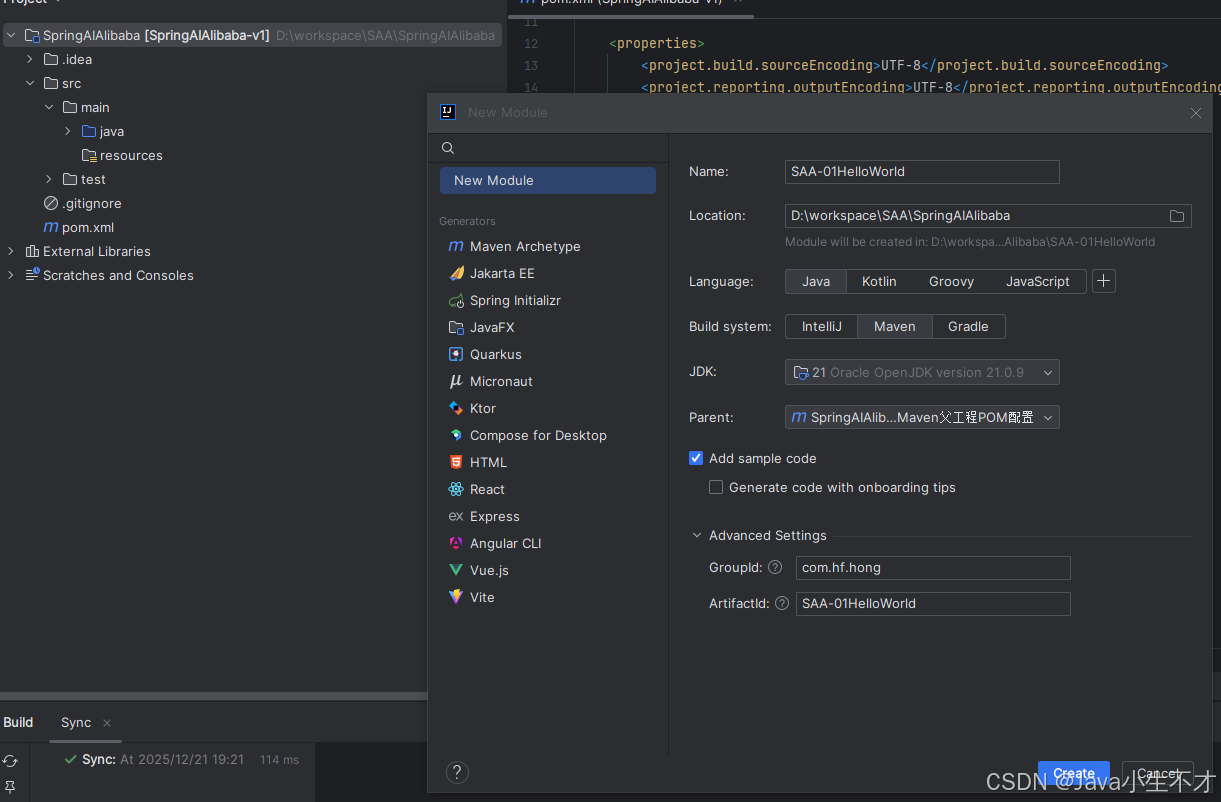
Task: Open the folder browse icon in Location field
Action: [x=1177, y=216]
